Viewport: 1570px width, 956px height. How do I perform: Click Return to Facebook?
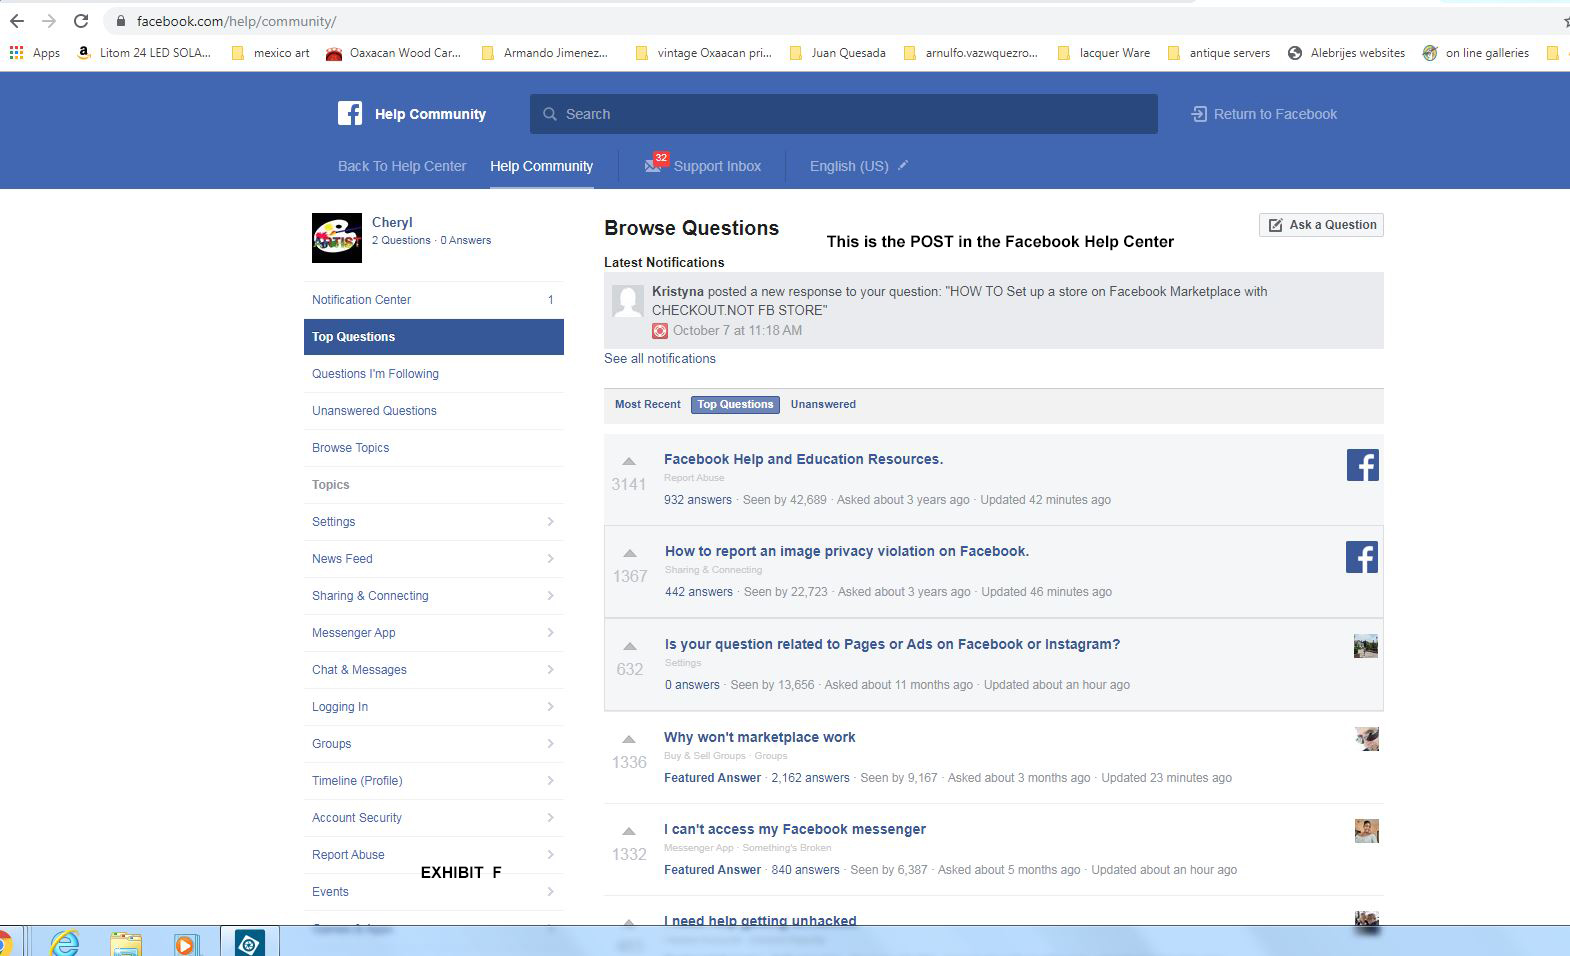1264,114
